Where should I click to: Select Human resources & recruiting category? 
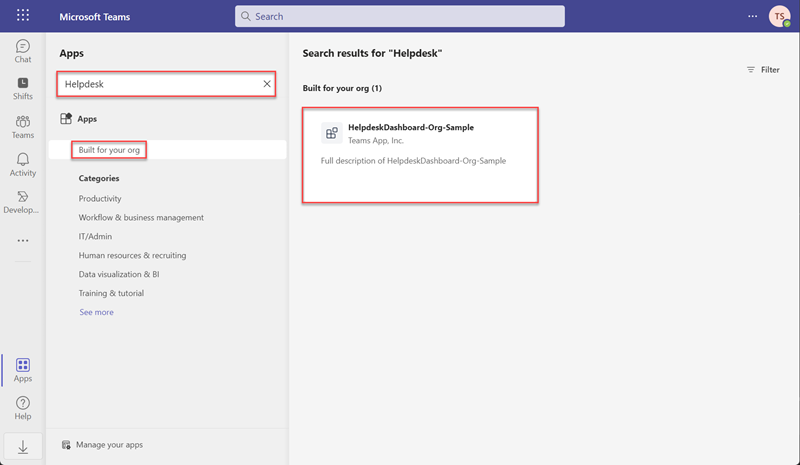coord(132,255)
